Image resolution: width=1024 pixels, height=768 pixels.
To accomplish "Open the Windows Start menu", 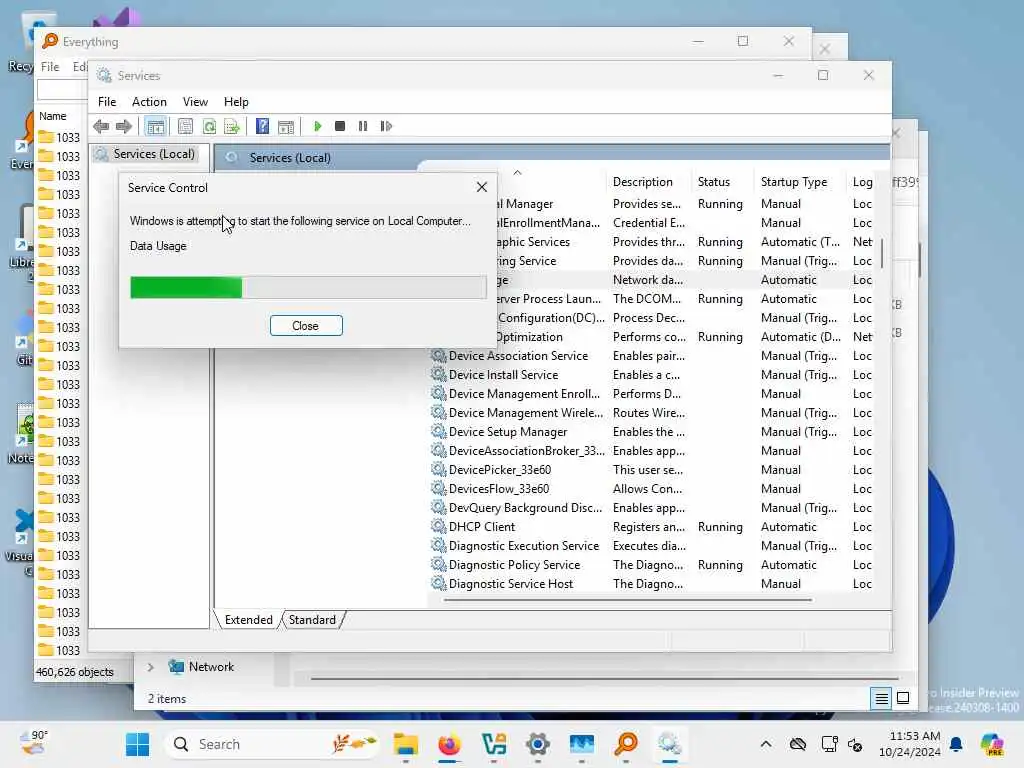I will 137,744.
